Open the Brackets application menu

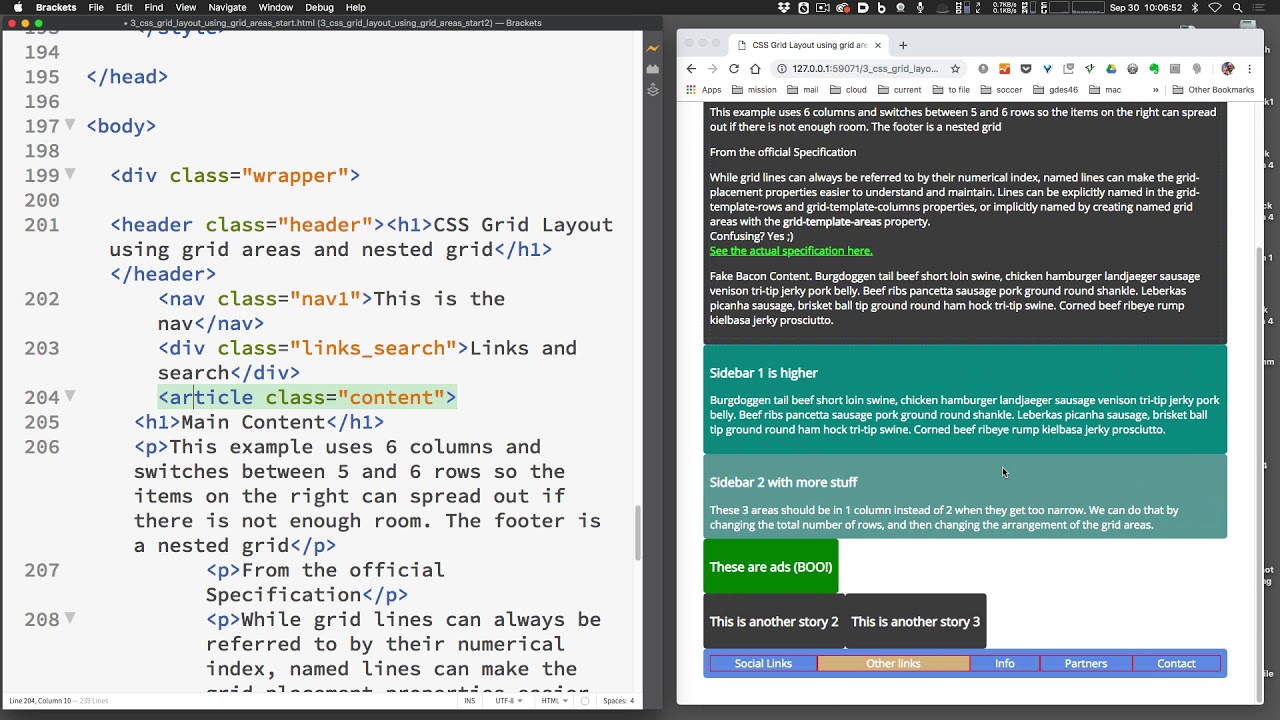click(56, 8)
